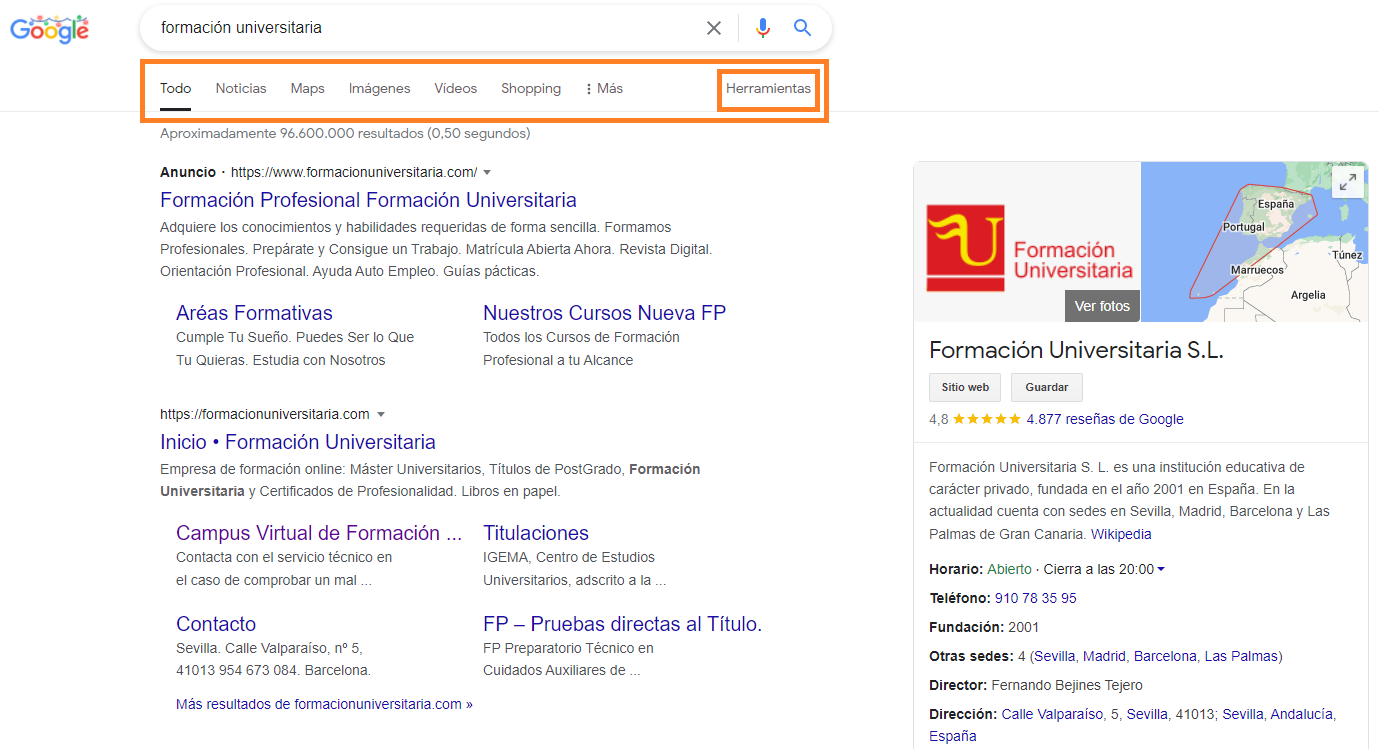
Task: Clear the search box with X
Action: coord(714,28)
